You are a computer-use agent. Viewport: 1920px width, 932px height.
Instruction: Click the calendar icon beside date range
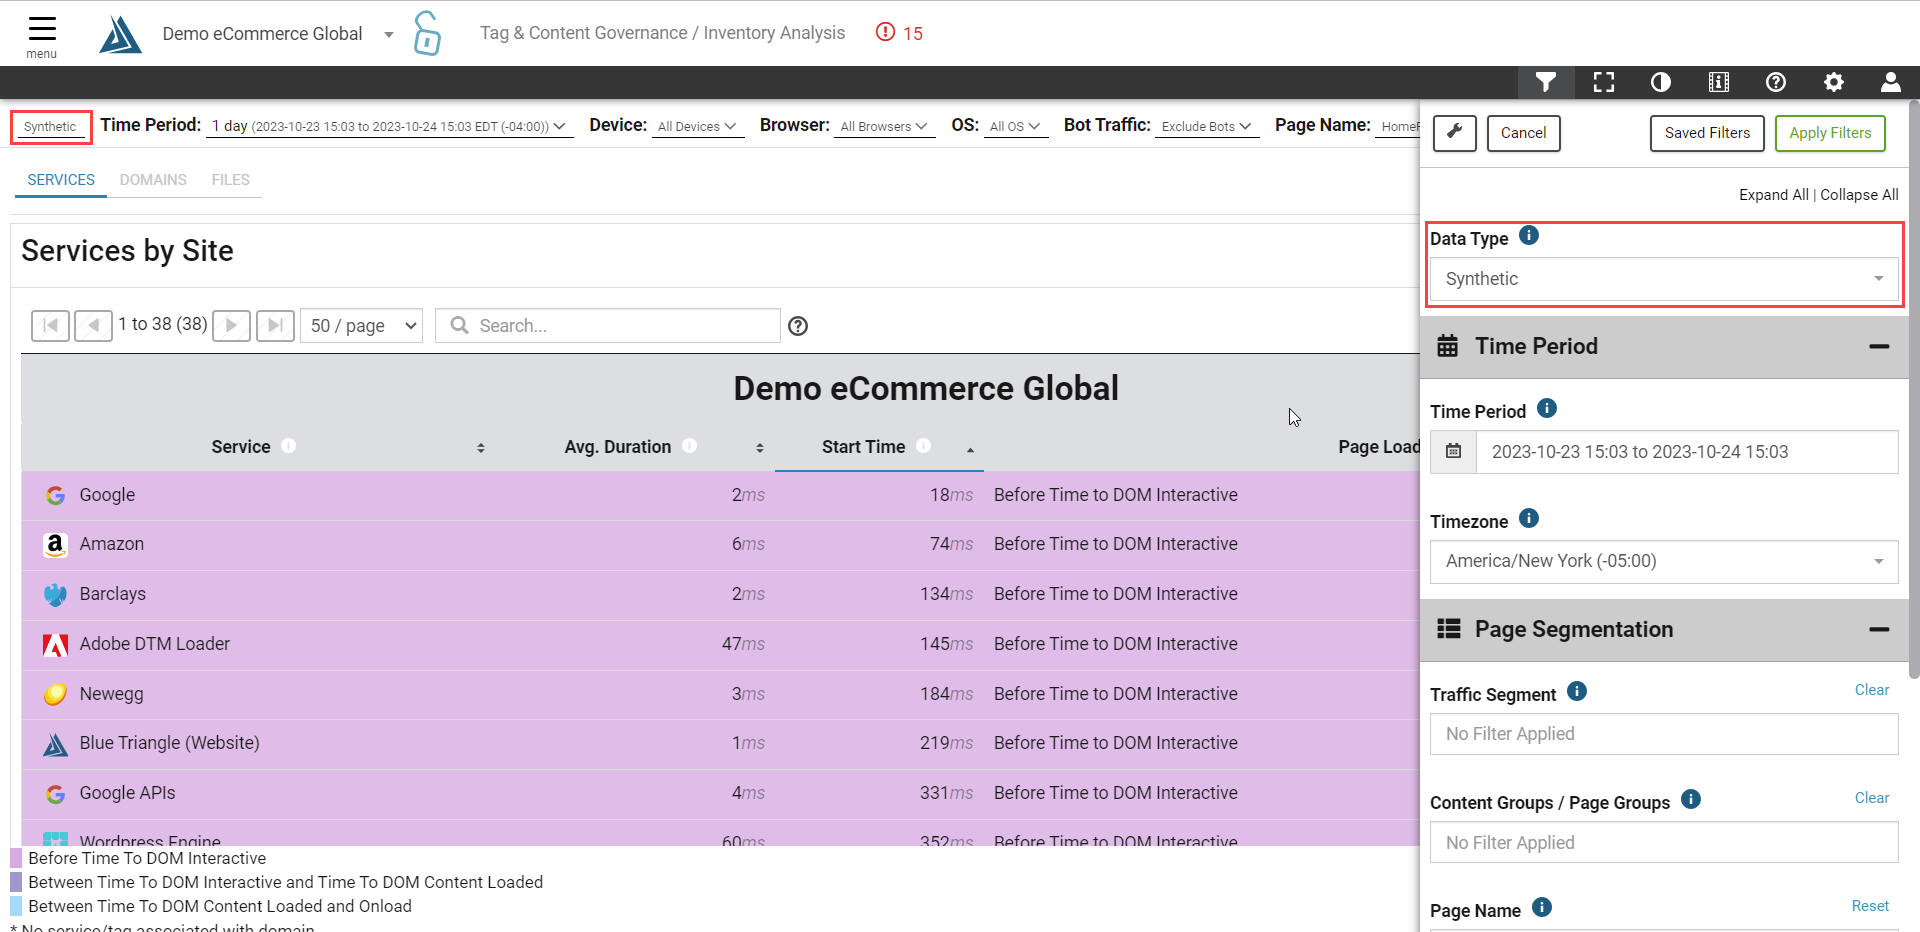[x=1454, y=452]
